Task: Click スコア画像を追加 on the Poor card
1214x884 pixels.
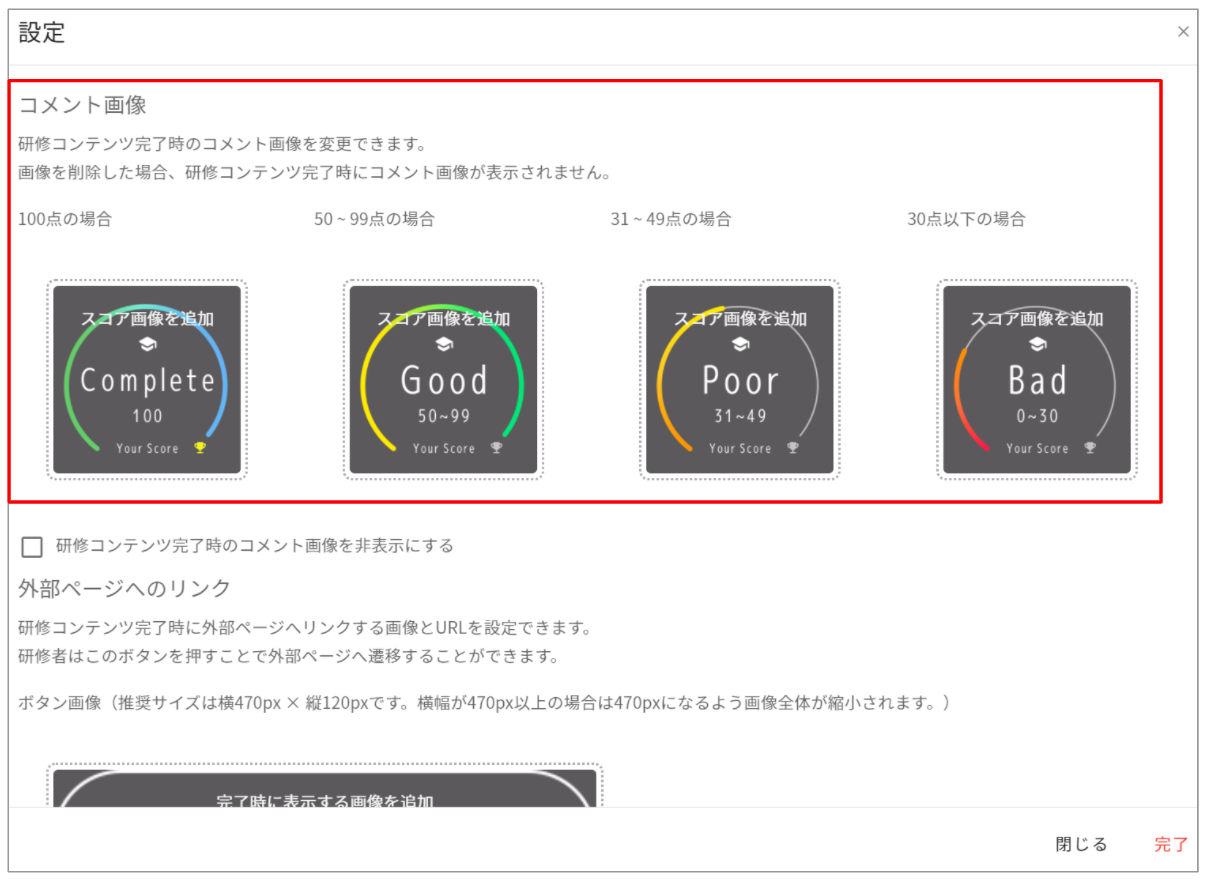Action: click(x=740, y=319)
